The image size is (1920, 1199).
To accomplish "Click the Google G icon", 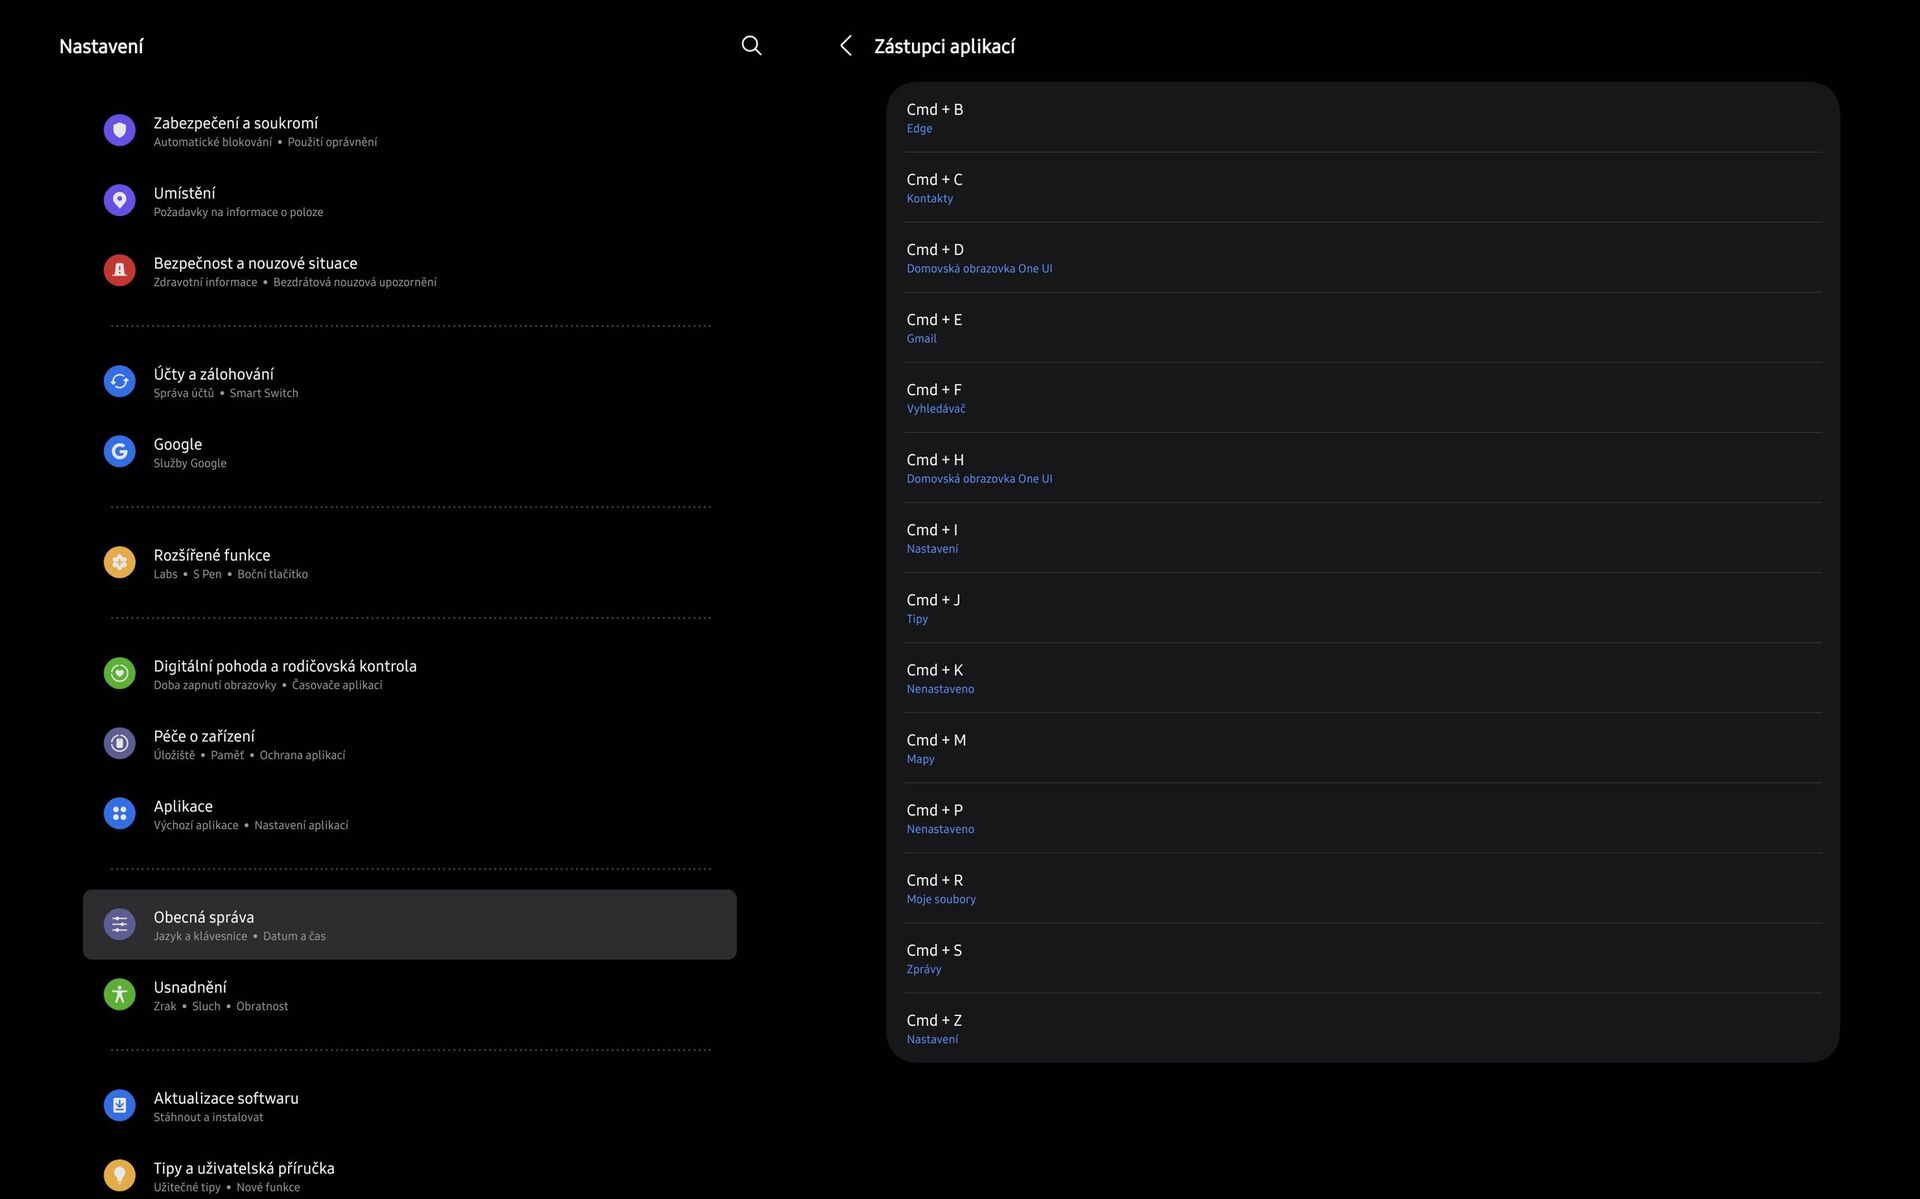I will point(119,452).
